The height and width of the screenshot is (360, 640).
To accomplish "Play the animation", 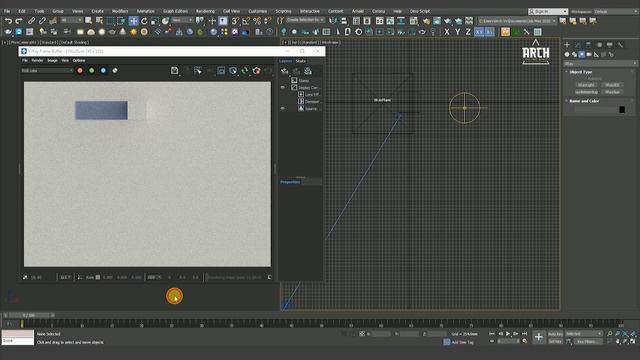I will coord(508,334).
